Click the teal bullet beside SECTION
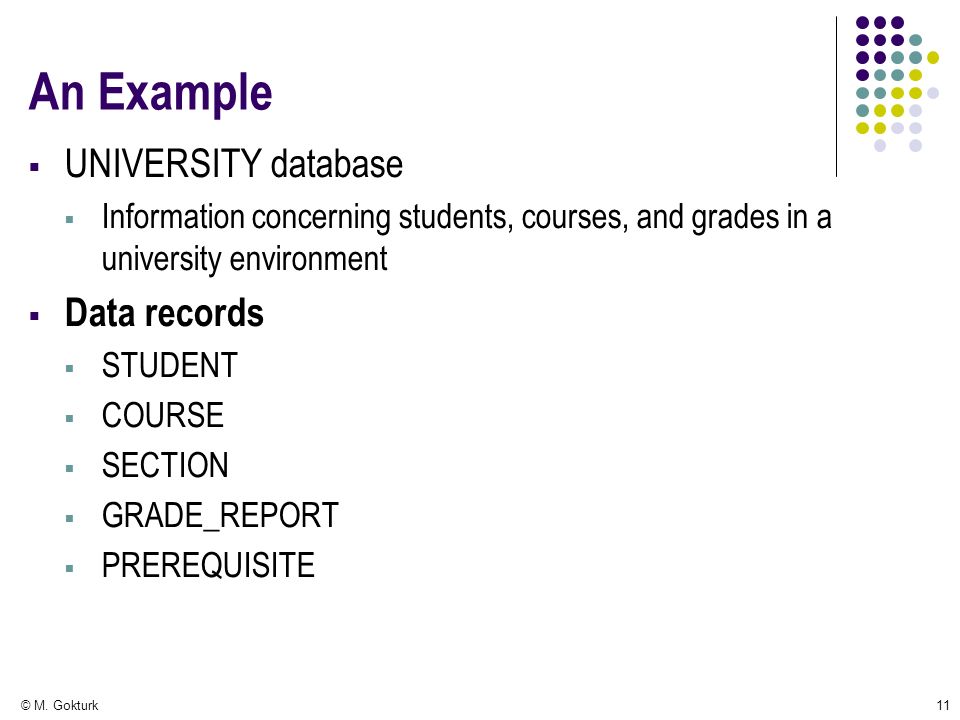The width and height of the screenshot is (960, 720). pyautogui.click(x=69, y=469)
